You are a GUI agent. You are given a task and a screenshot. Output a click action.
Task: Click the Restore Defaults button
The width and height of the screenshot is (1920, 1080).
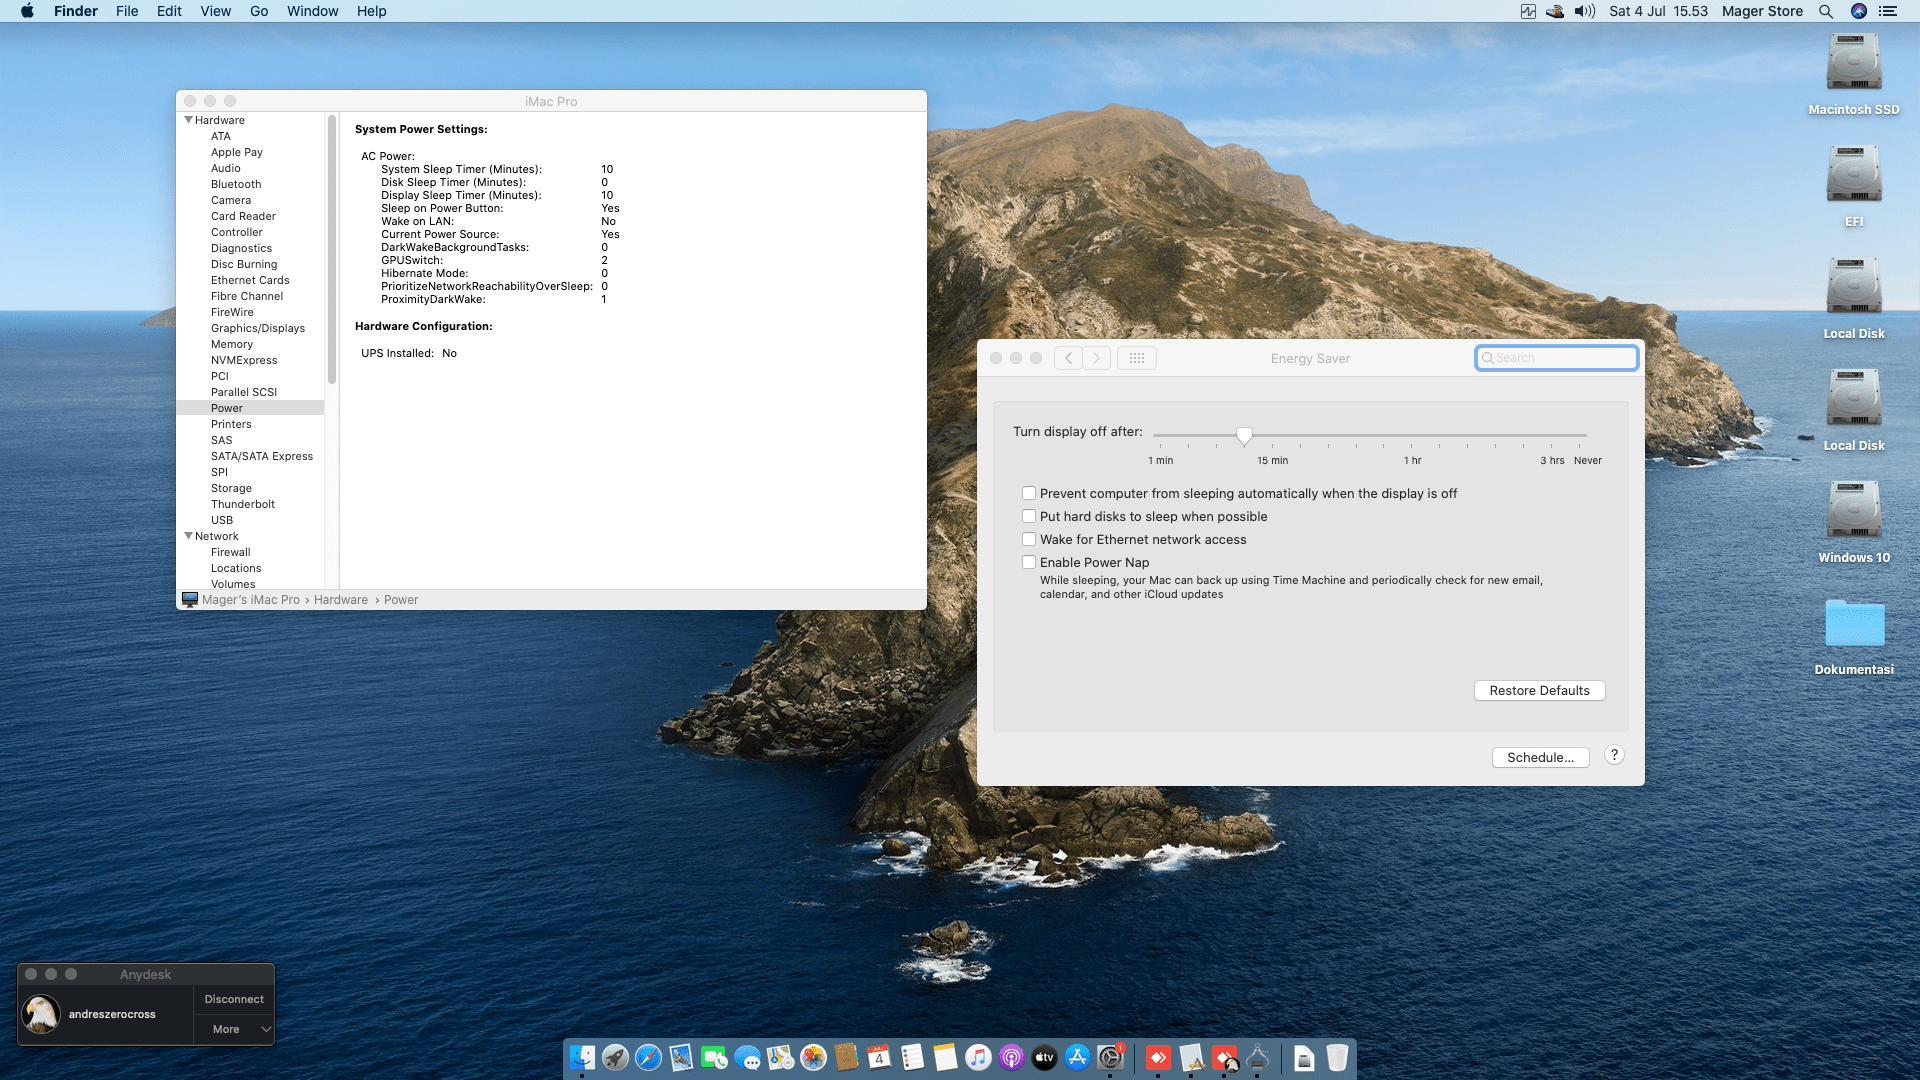click(1539, 691)
